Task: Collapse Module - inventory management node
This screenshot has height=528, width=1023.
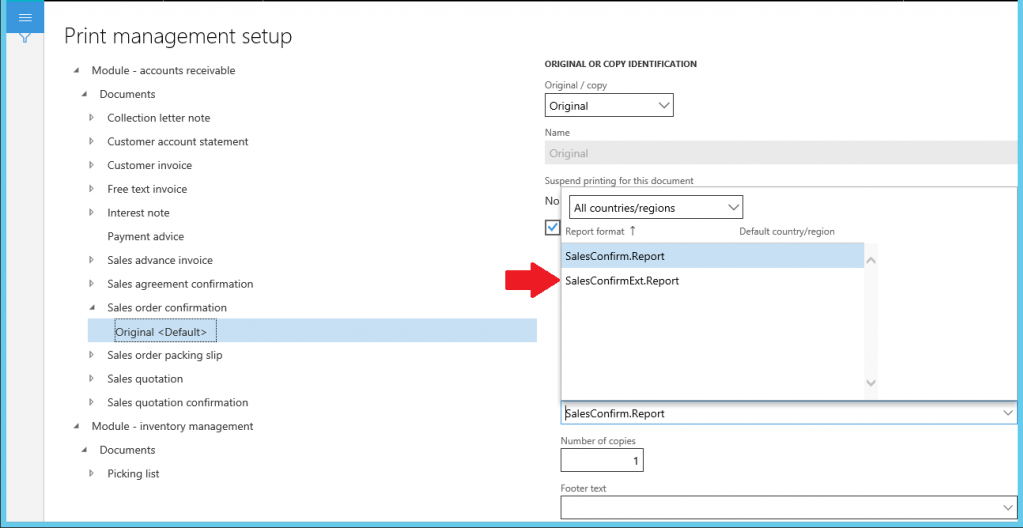Action: pyautogui.click(x=76, y=426)
